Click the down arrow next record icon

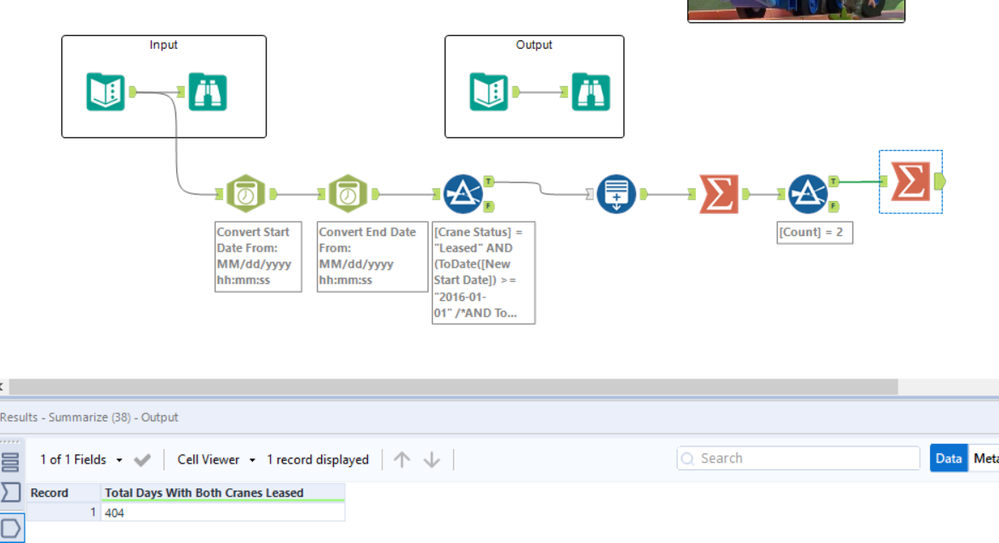(432, 460)
